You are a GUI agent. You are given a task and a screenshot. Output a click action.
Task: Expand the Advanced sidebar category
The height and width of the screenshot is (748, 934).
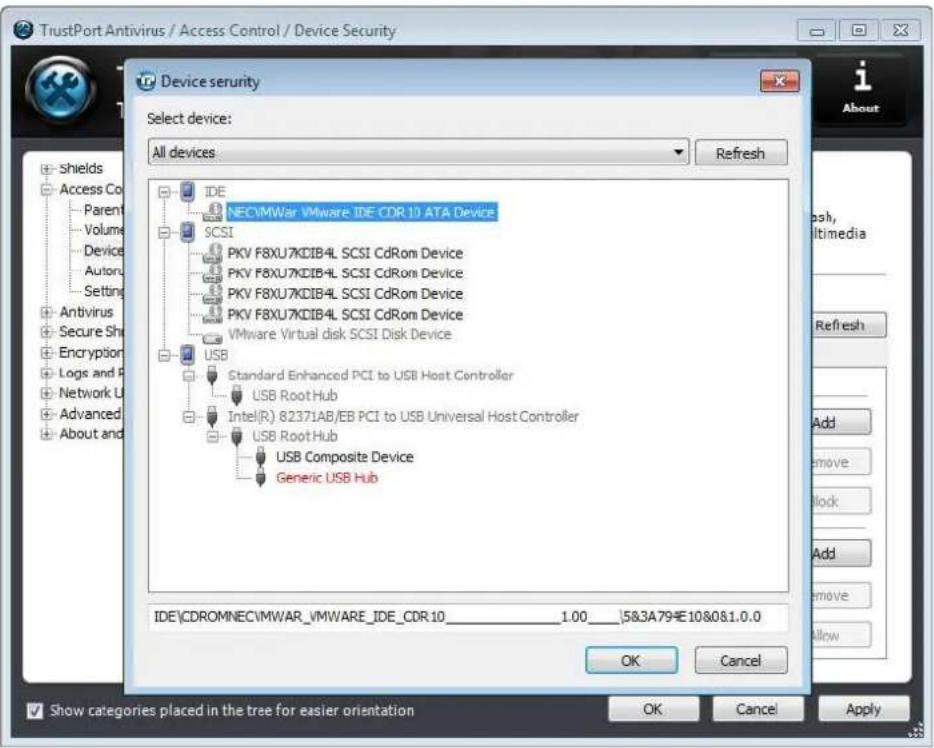(x=46, y=414)
